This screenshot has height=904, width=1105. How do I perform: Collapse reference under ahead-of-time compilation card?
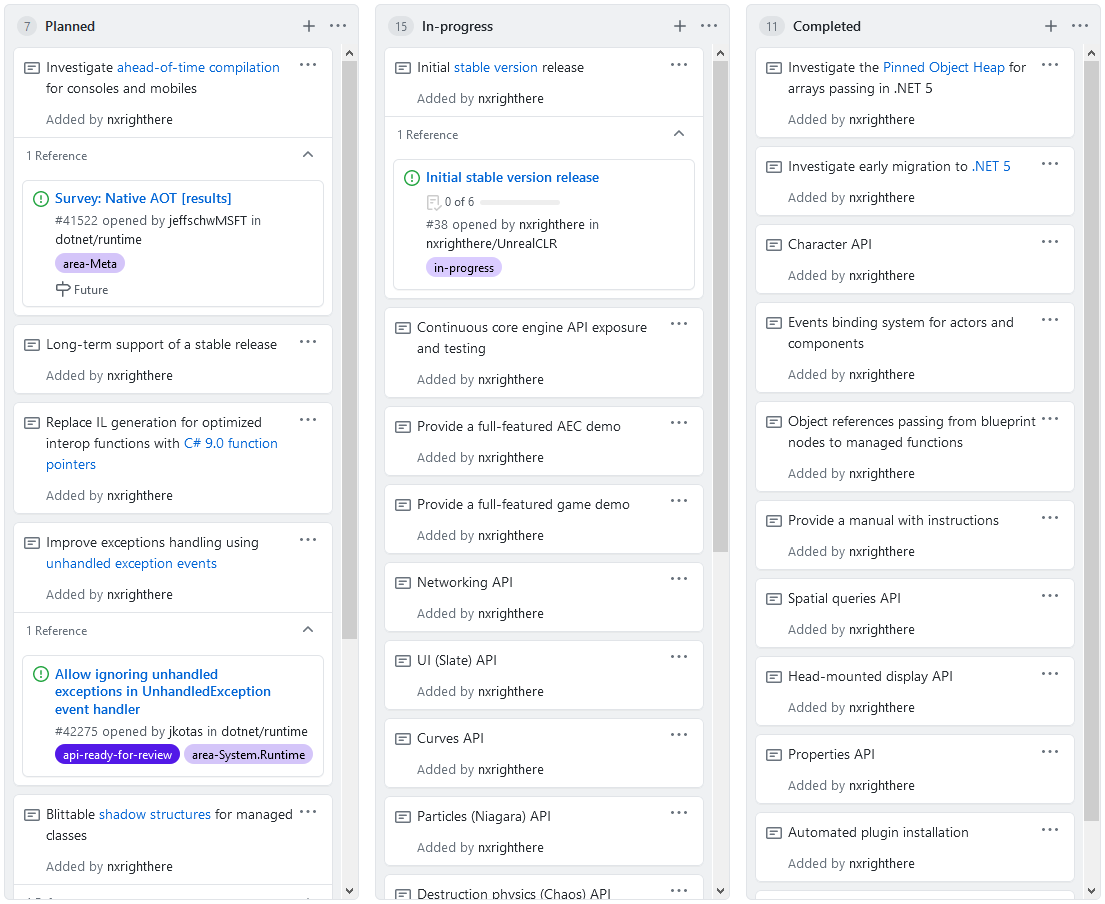point(308,155)
